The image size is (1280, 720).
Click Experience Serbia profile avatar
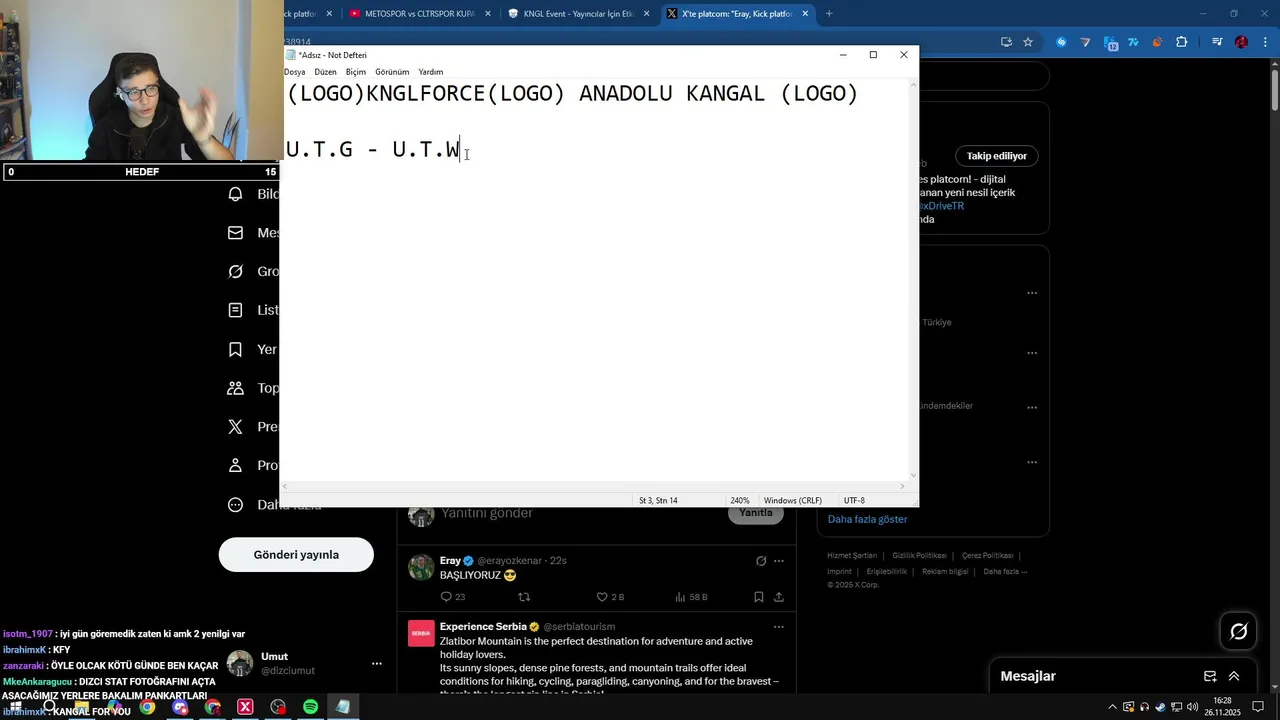click(x=421, y=634)
